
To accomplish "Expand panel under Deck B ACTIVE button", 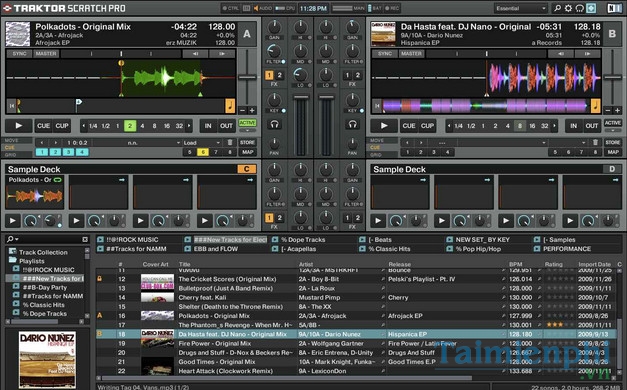I will click(613, 130).
